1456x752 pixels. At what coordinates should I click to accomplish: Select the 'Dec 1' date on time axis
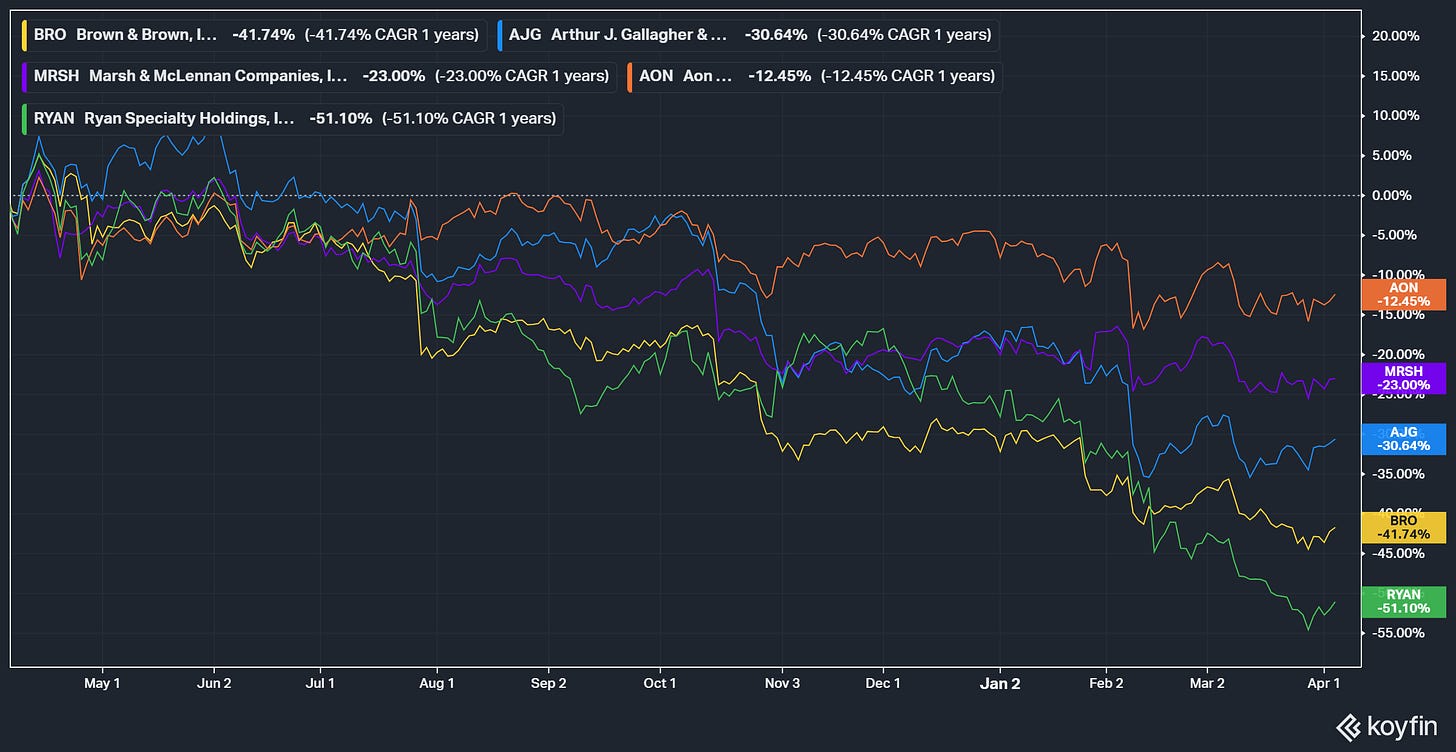pos(884,684)
